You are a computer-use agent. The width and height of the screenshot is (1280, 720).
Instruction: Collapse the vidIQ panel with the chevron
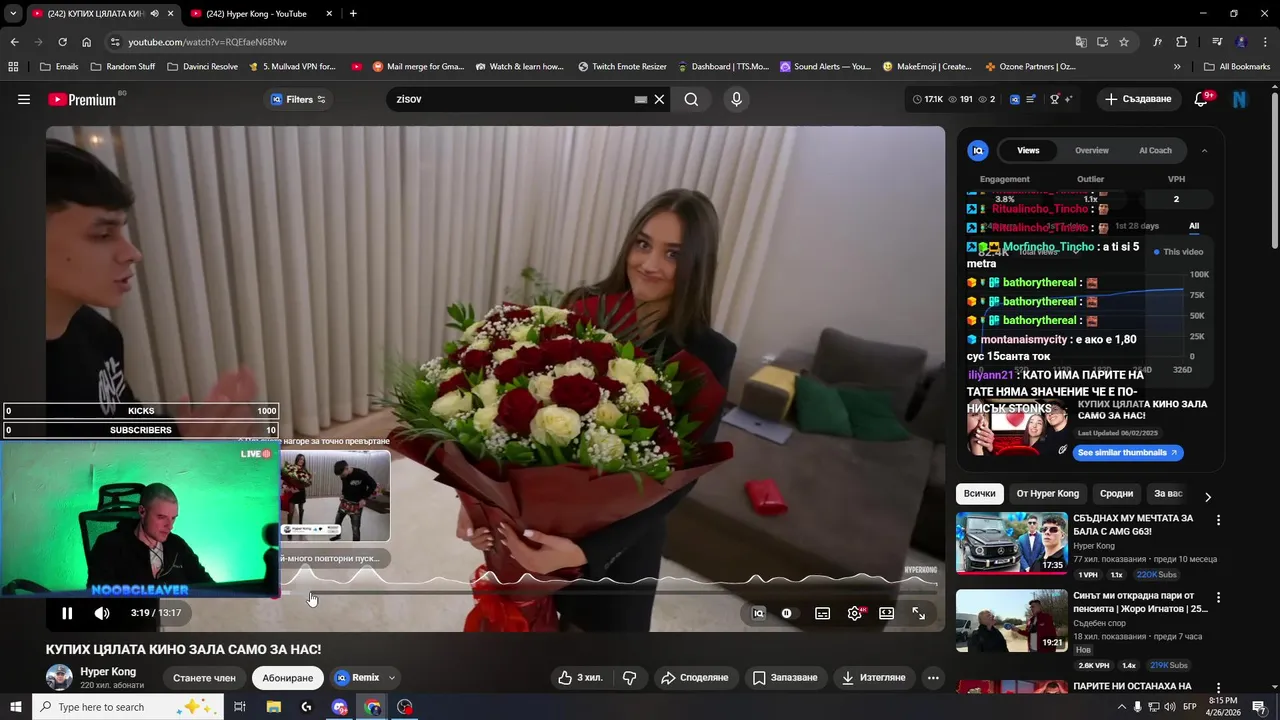(1204, 150)
